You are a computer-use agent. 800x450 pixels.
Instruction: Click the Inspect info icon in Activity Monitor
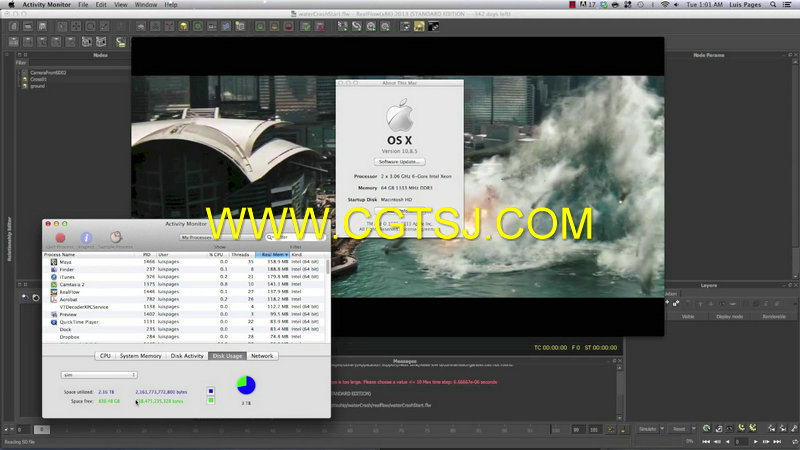pyautogui.click(x=86, y=238)
